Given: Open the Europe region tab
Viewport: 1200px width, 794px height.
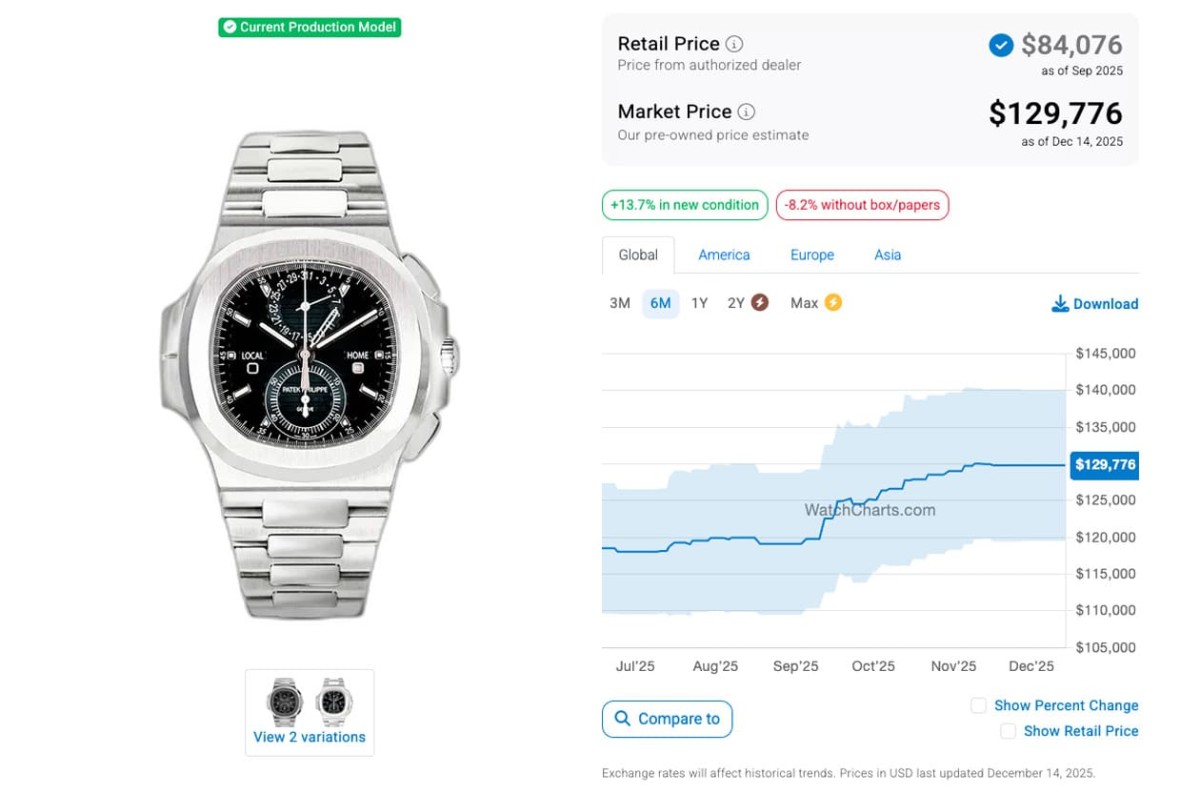Looking at the screenshot, I should 812,255.
